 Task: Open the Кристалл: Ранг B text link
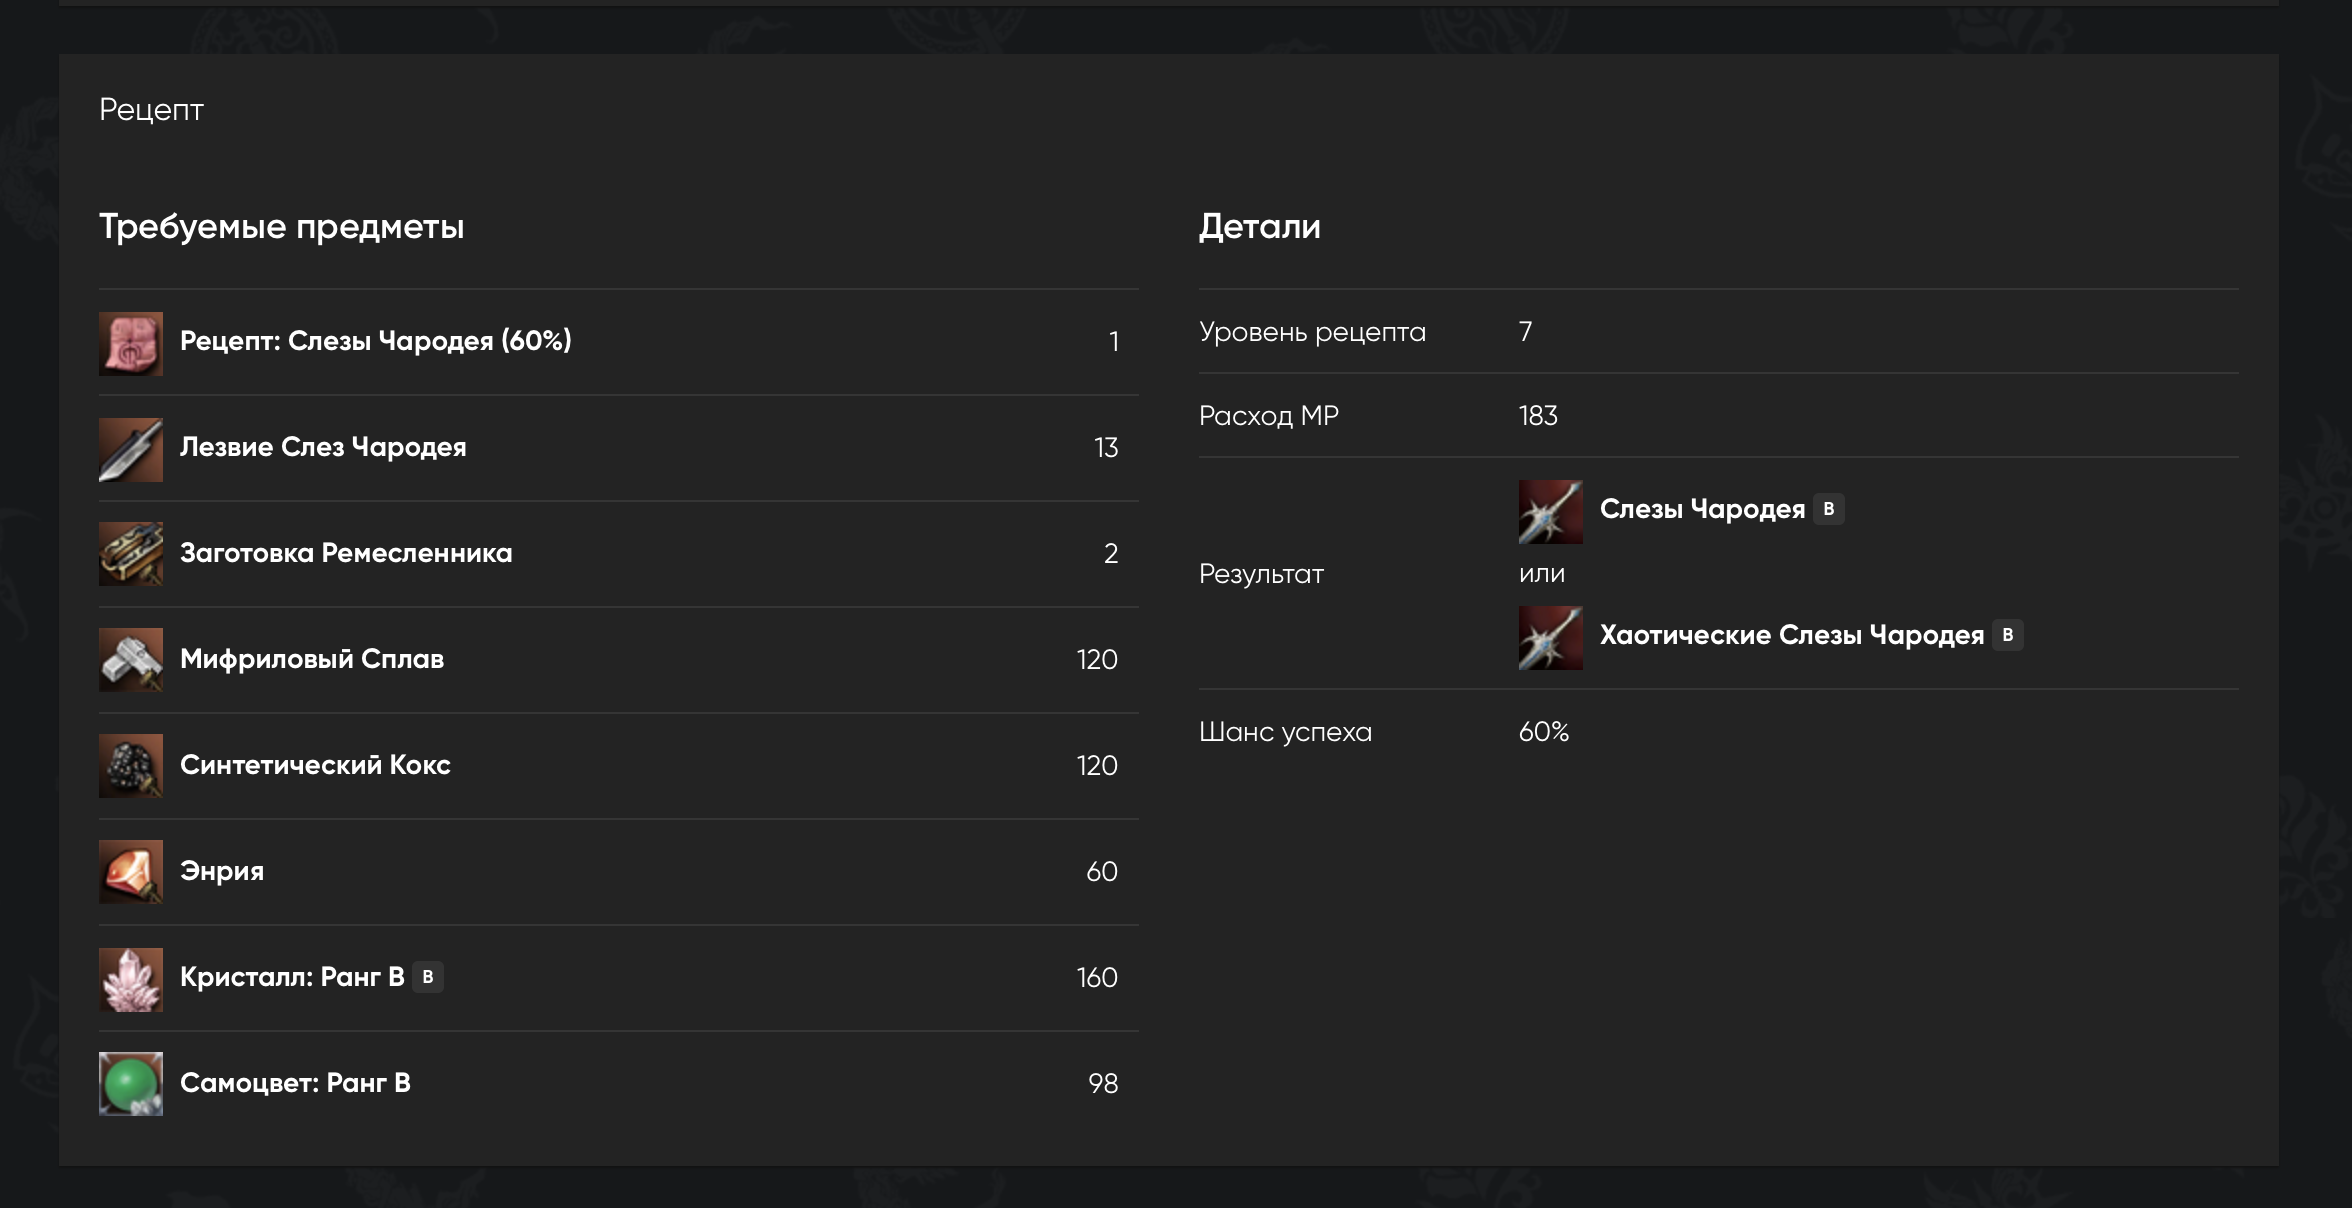coord(291,977)
